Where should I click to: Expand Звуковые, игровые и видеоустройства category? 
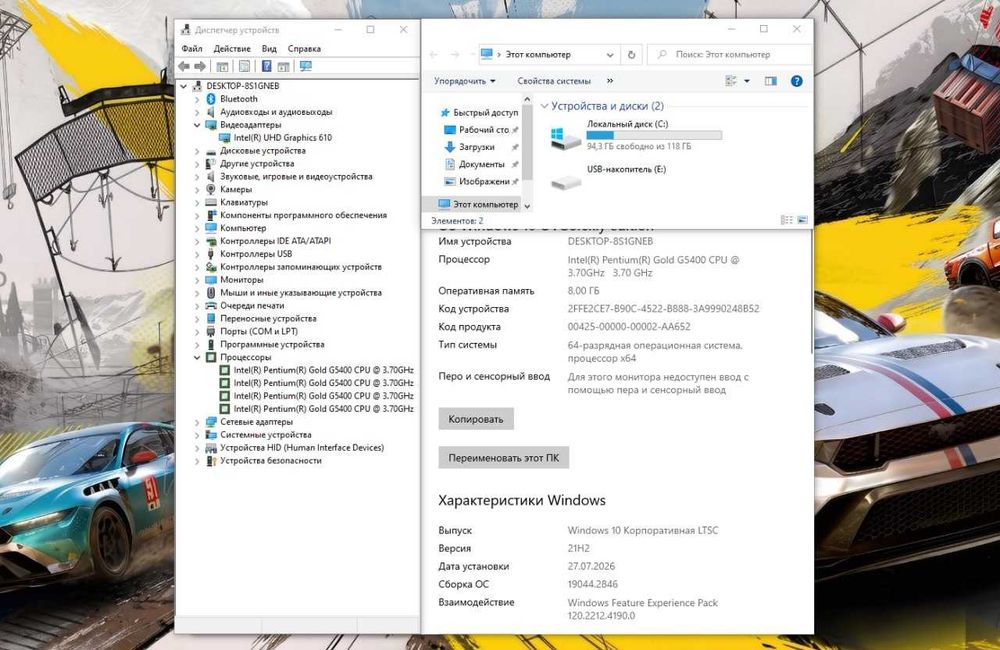pyautogui.click(x=197, y=177)
